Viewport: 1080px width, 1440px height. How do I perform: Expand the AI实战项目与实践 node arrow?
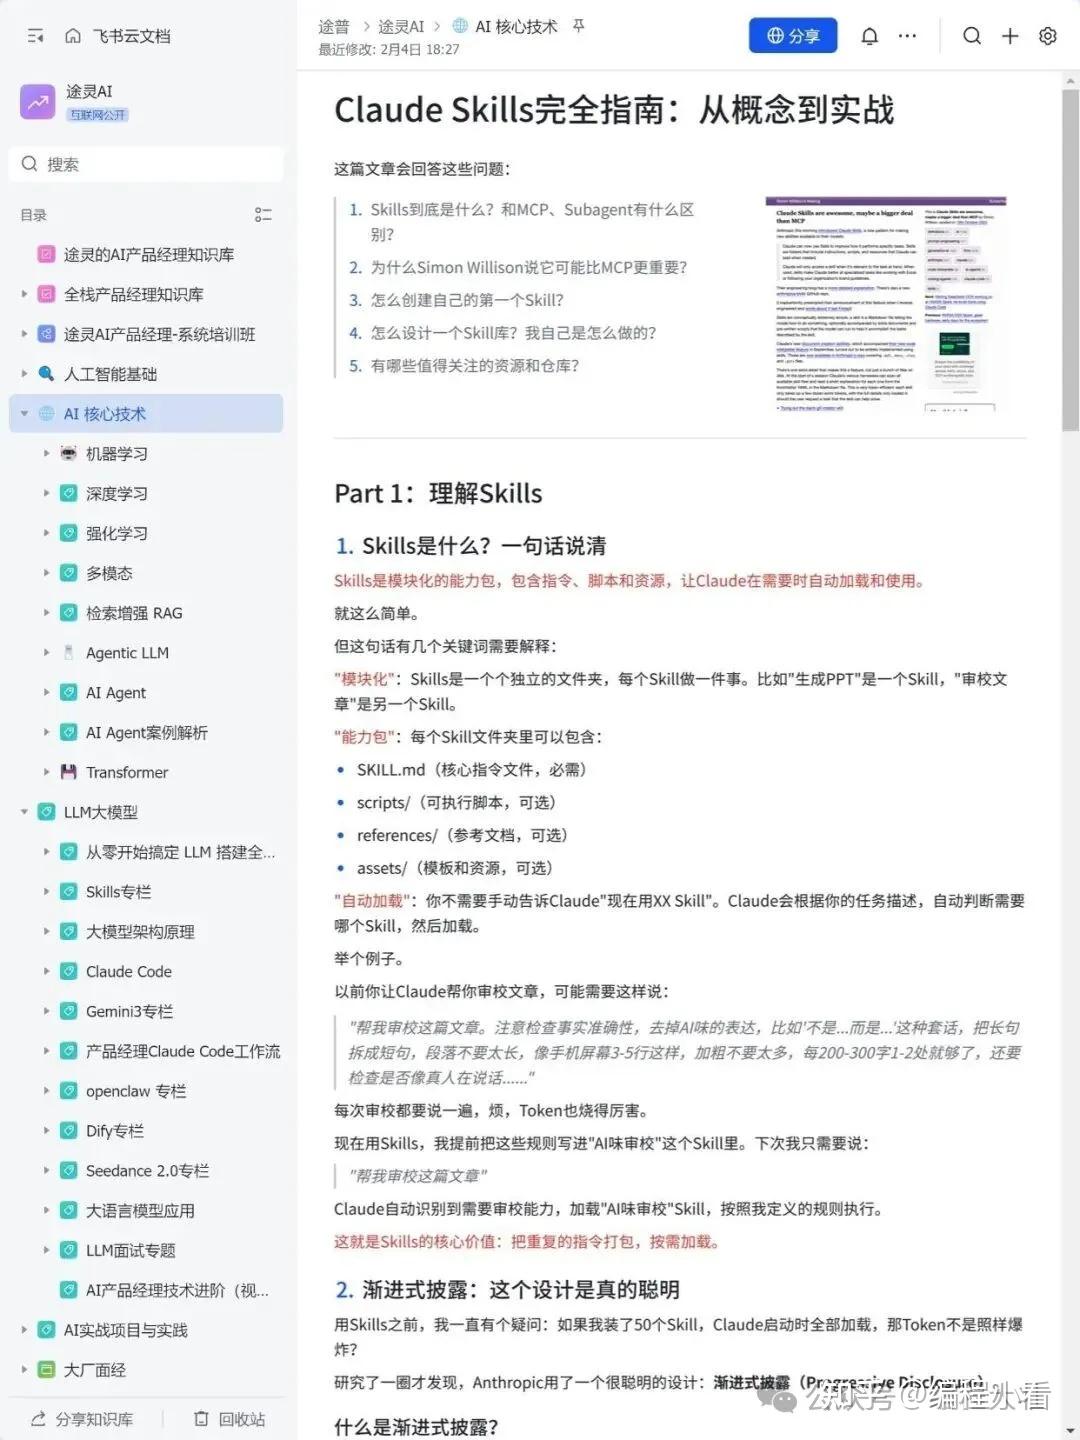(x=24, y=1330)
